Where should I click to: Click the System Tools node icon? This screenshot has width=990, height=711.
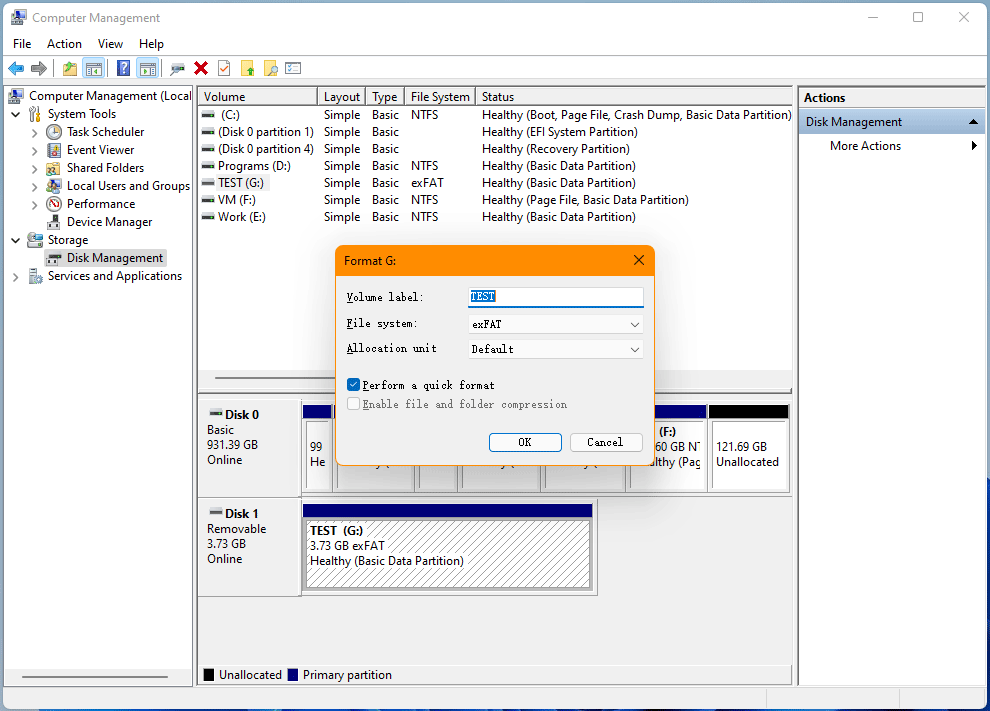(35, 114)
